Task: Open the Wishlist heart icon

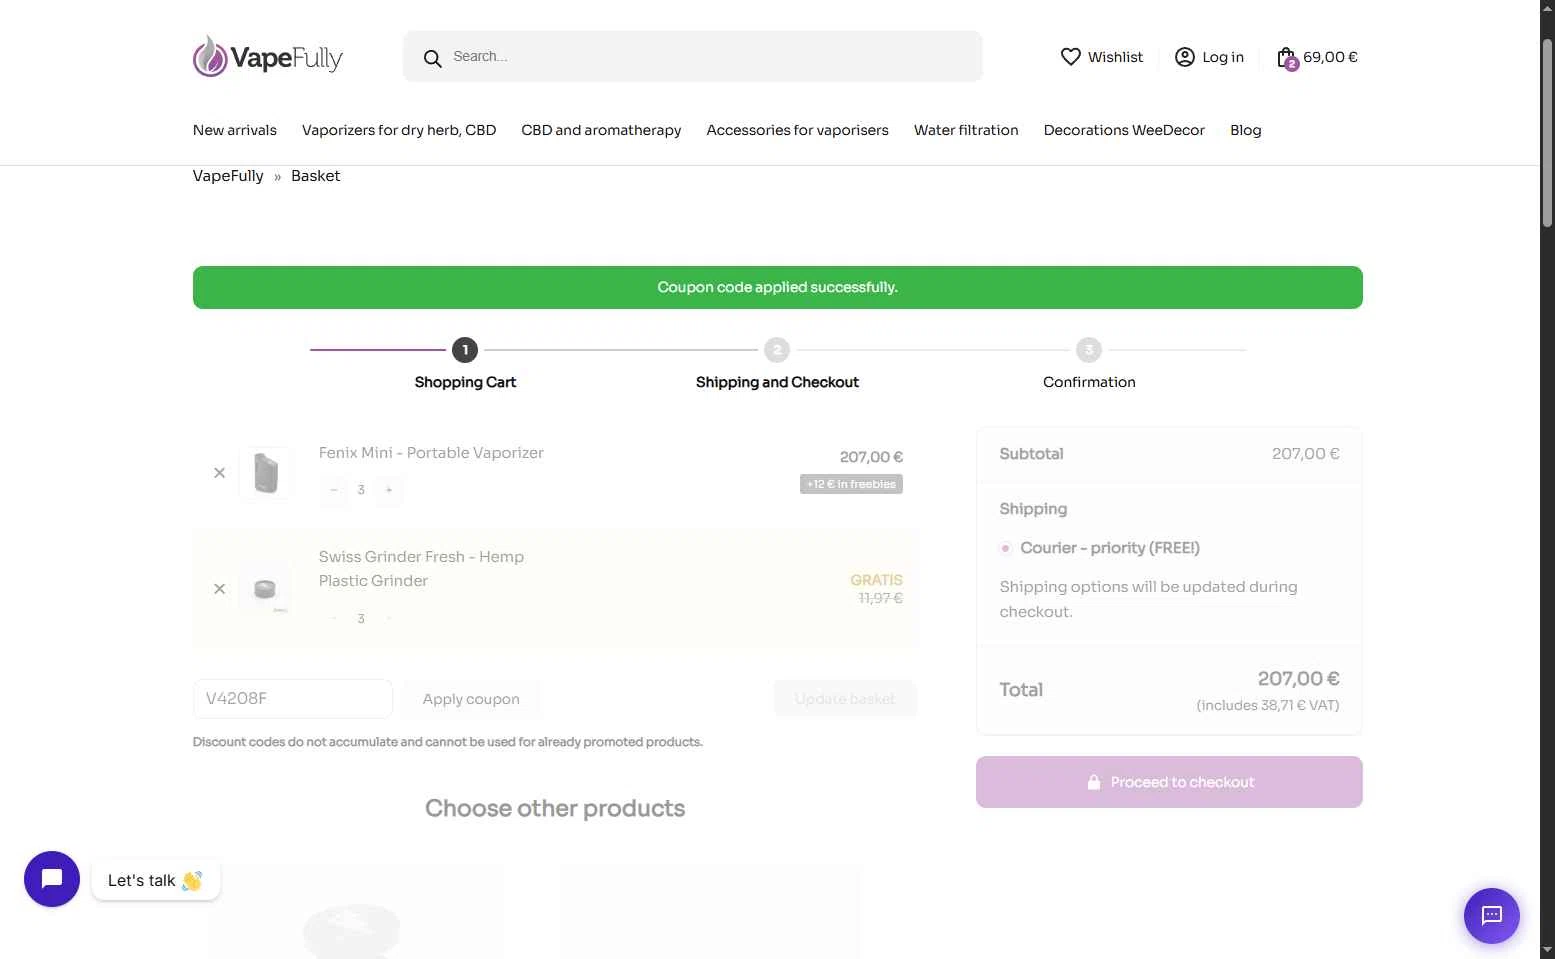Action: pos(1070,57)
